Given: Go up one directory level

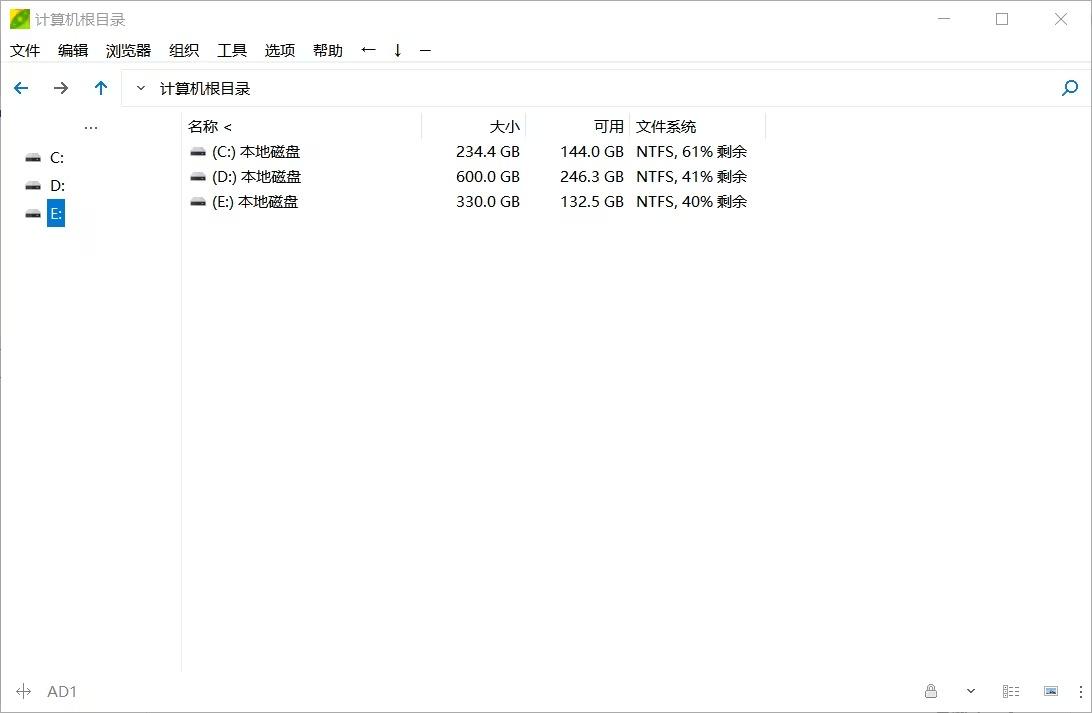Looking at the screenshot, I should [101, 88].
